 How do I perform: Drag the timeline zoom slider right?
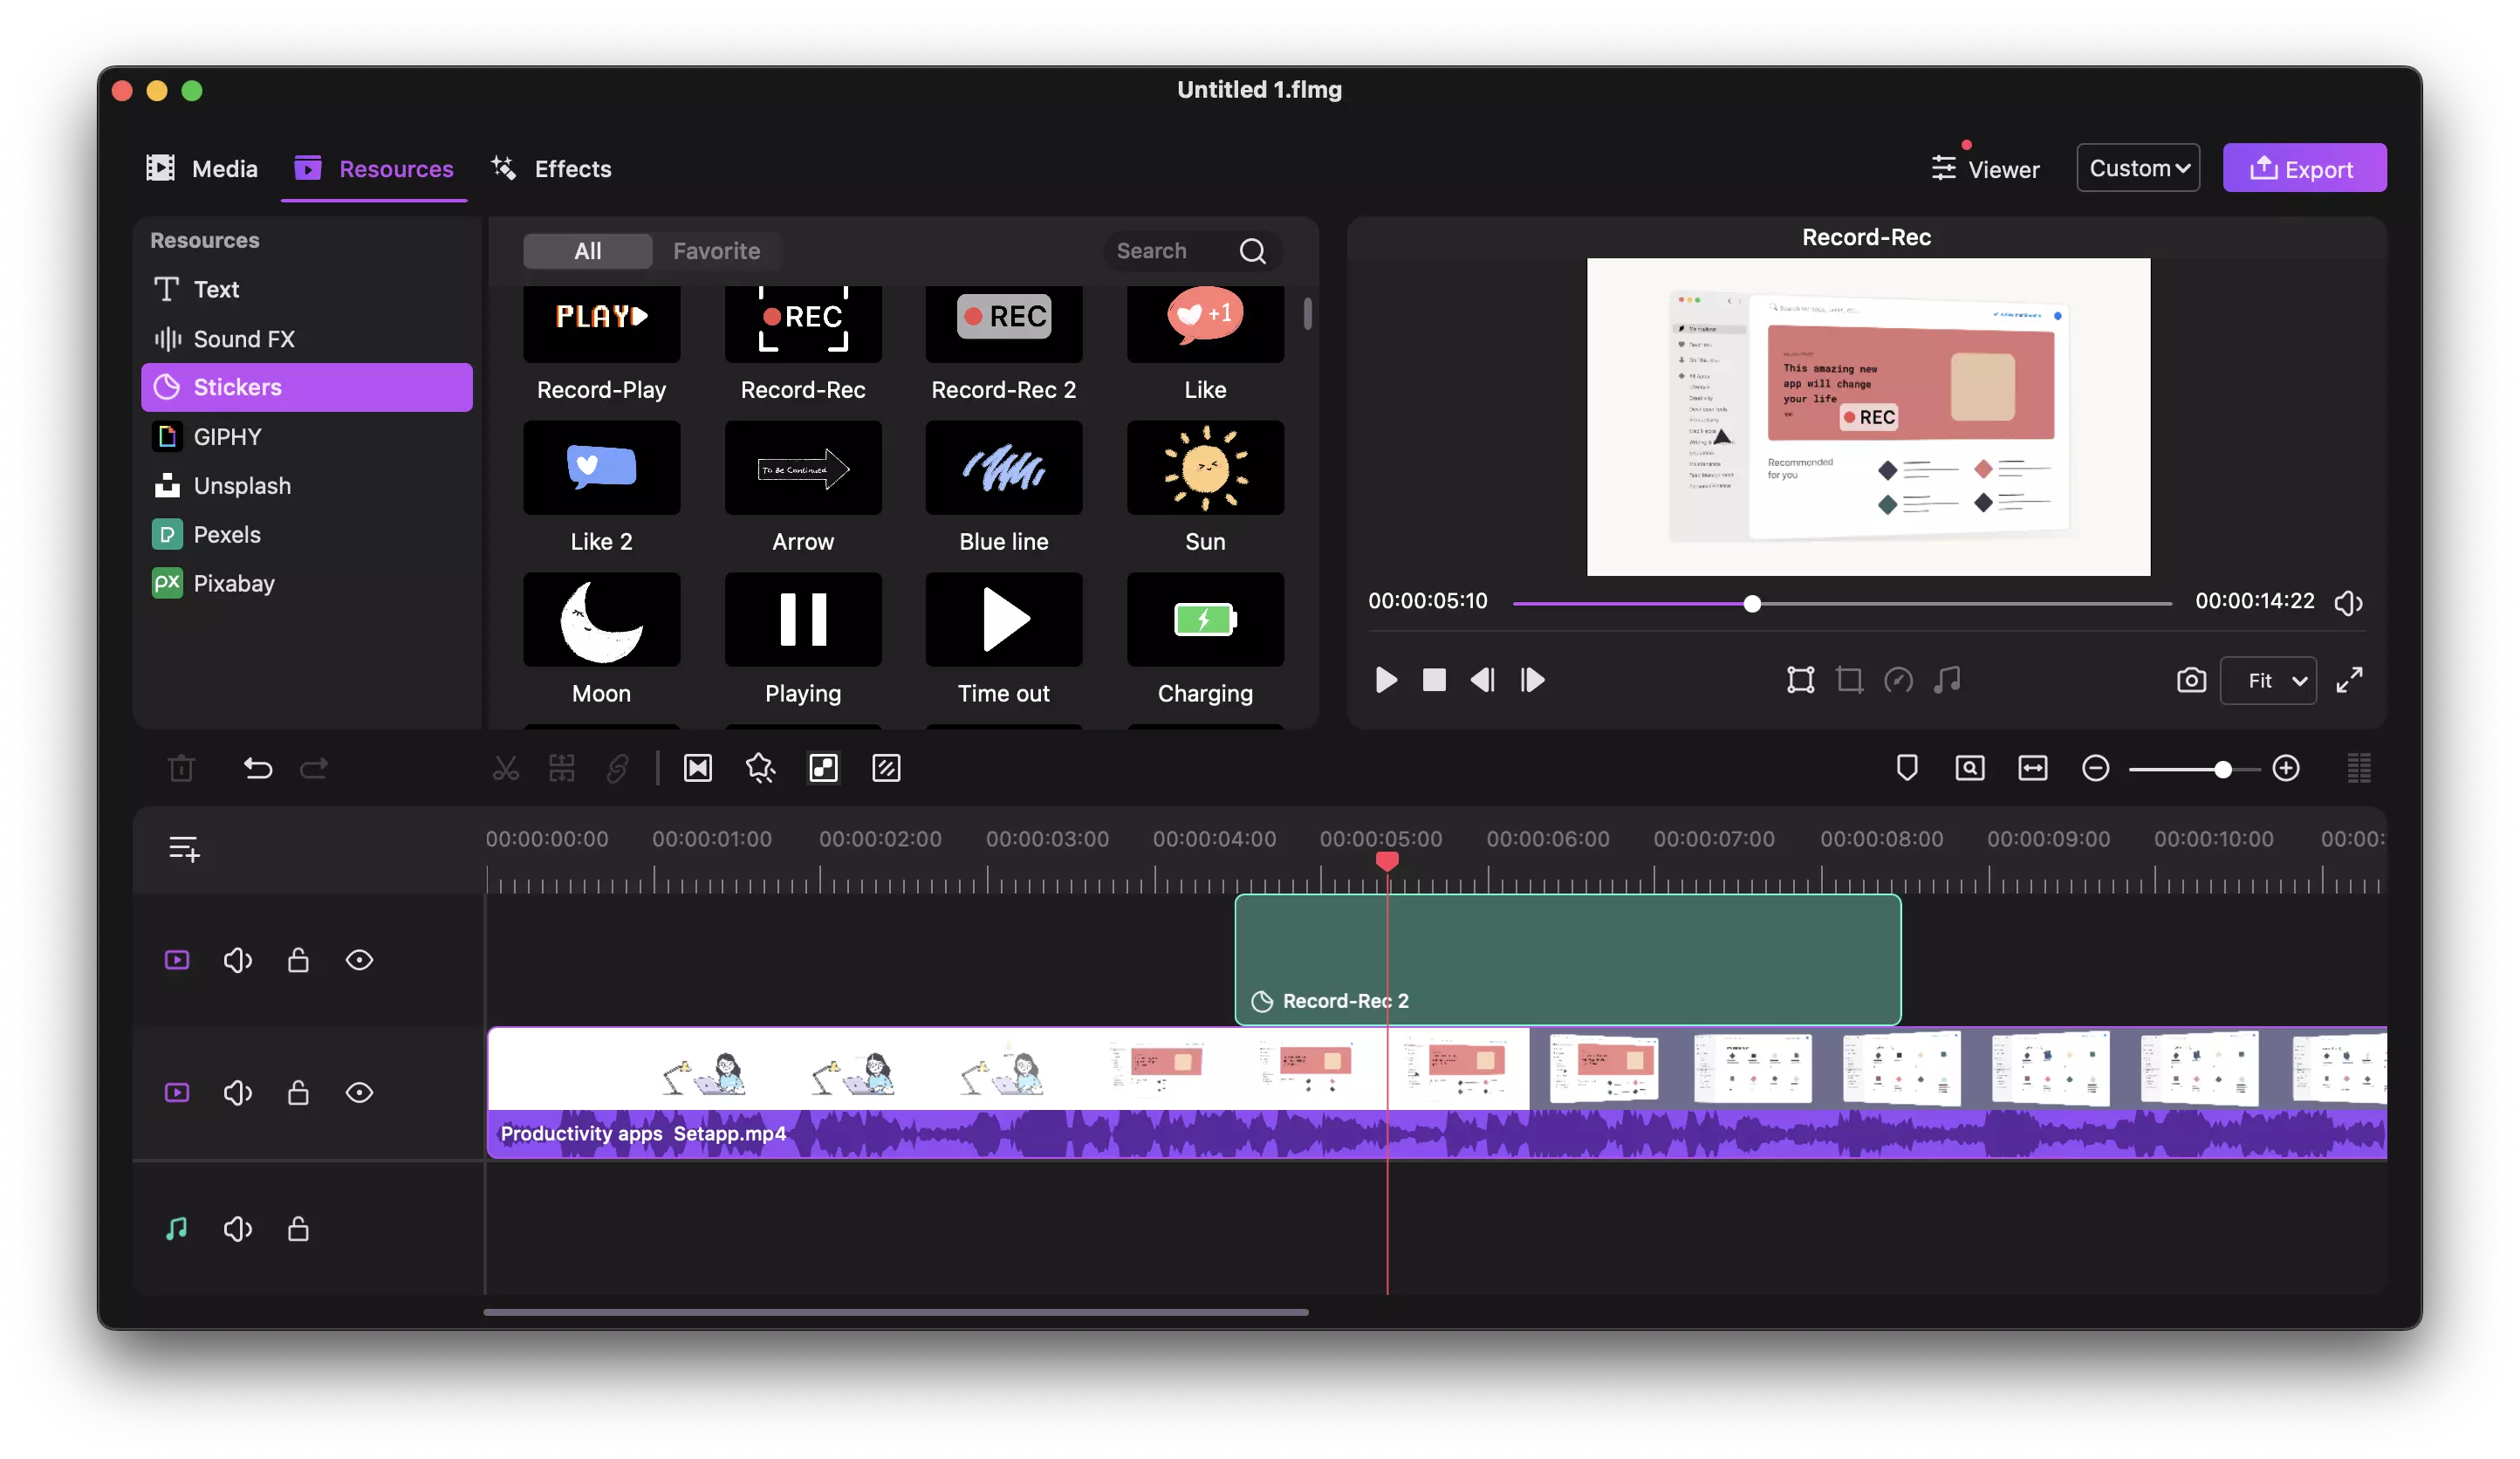pyautogui.click(x=2220, y=768)
